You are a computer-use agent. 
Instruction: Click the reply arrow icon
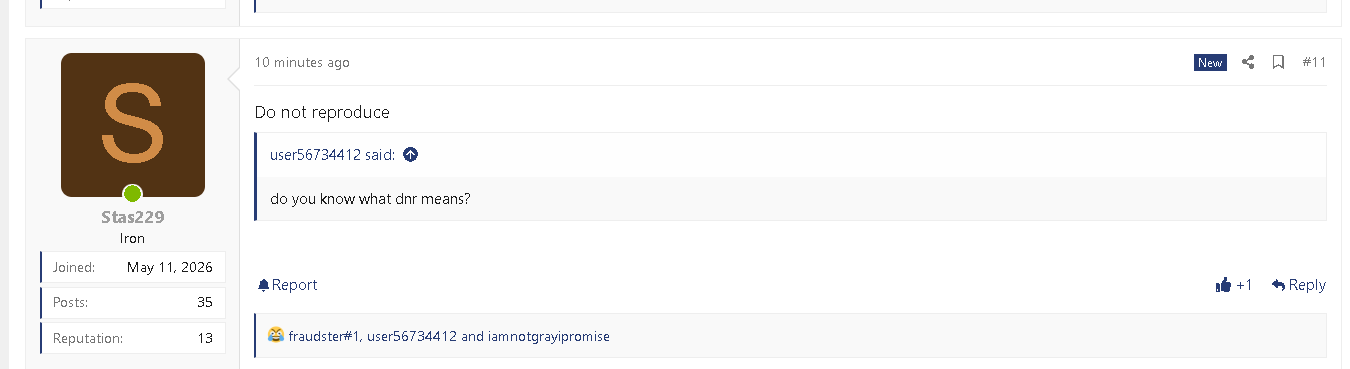point(1278,285)
